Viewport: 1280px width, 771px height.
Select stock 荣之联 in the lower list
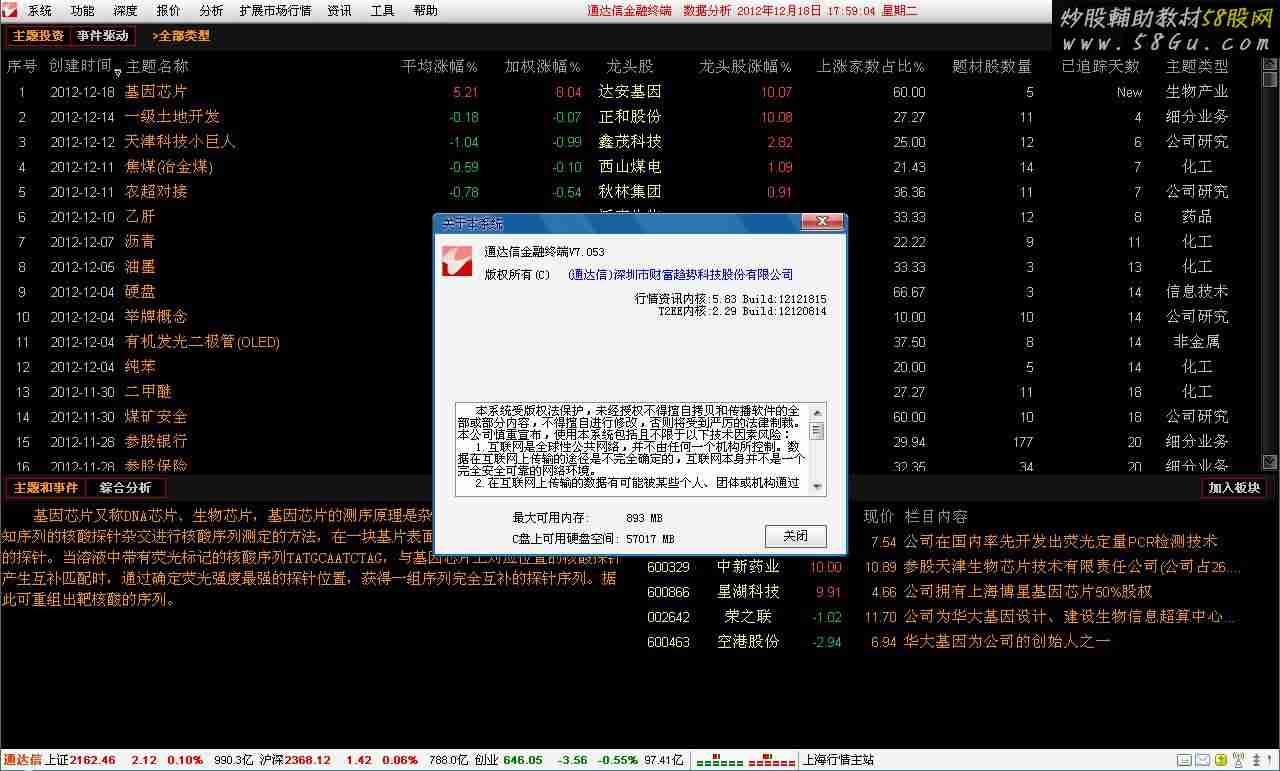tap(748, 617)
